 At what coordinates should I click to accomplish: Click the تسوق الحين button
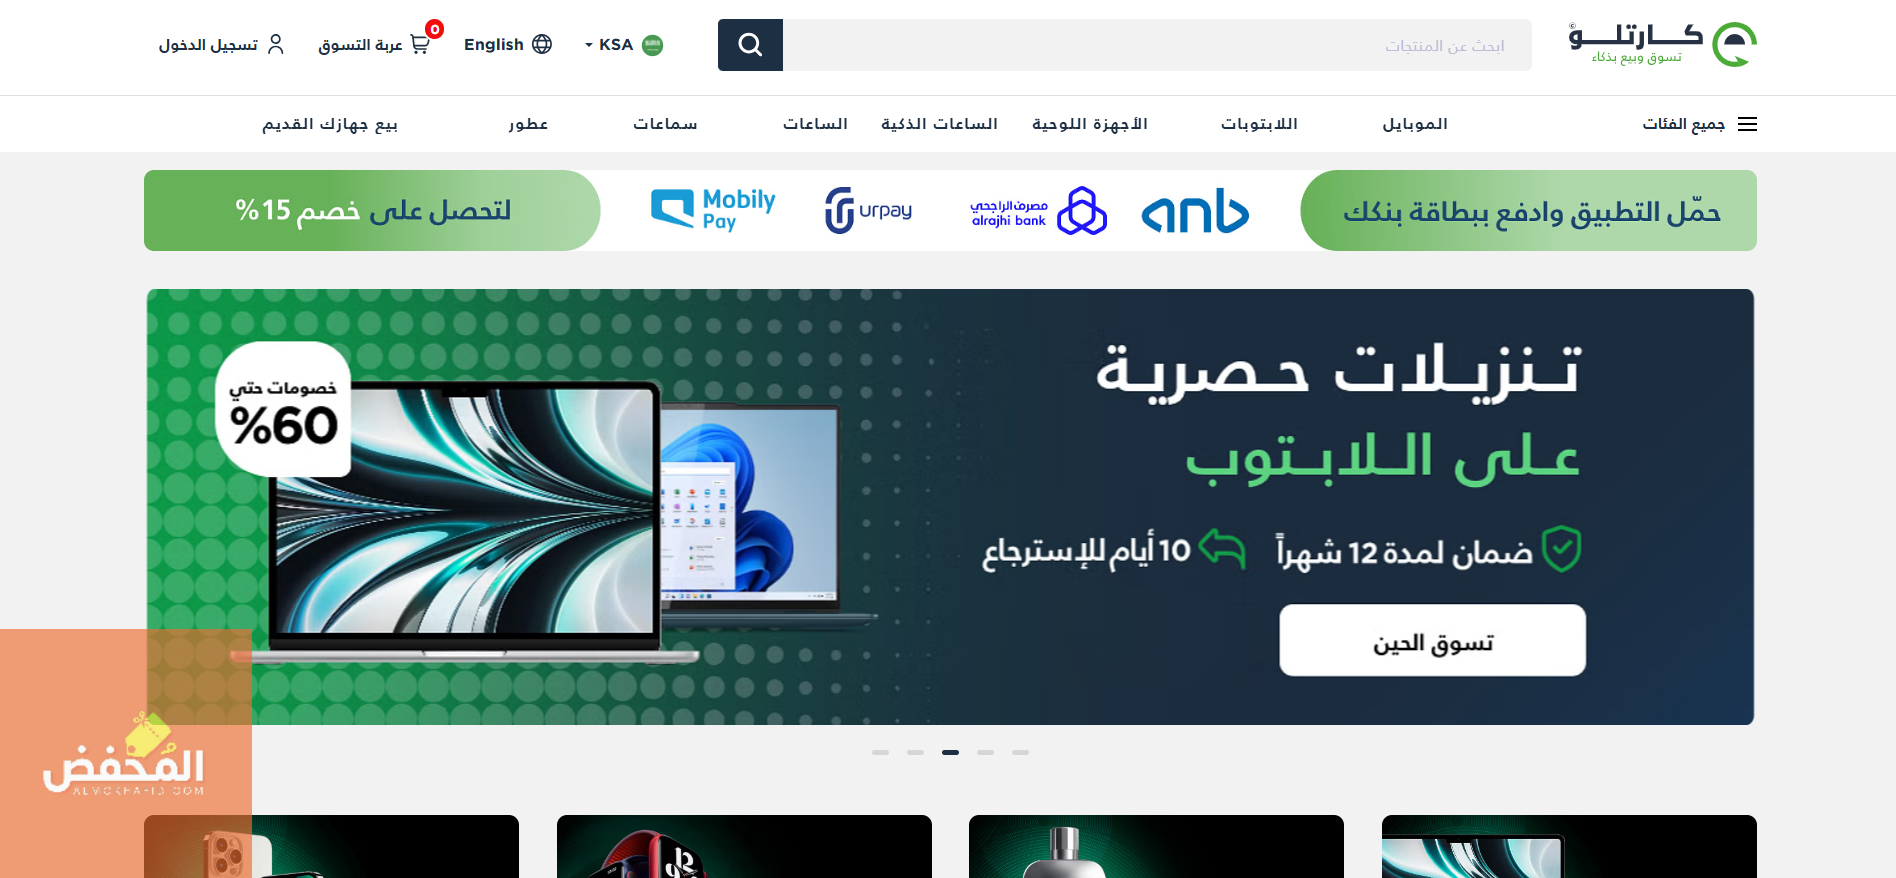point(1432,640)
